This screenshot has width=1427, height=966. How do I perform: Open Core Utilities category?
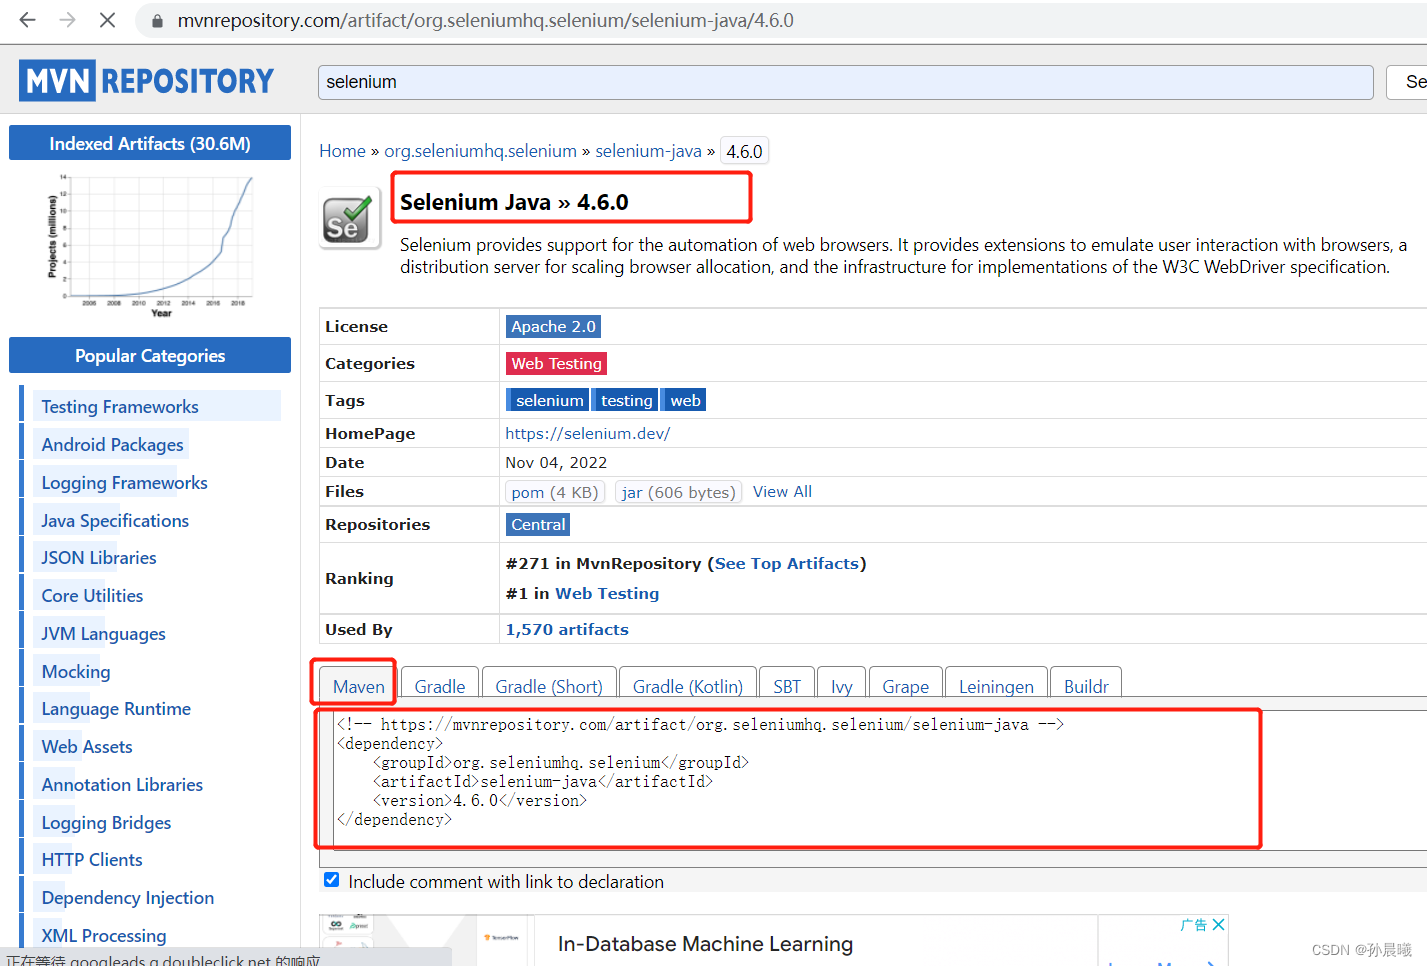point(92,595)
